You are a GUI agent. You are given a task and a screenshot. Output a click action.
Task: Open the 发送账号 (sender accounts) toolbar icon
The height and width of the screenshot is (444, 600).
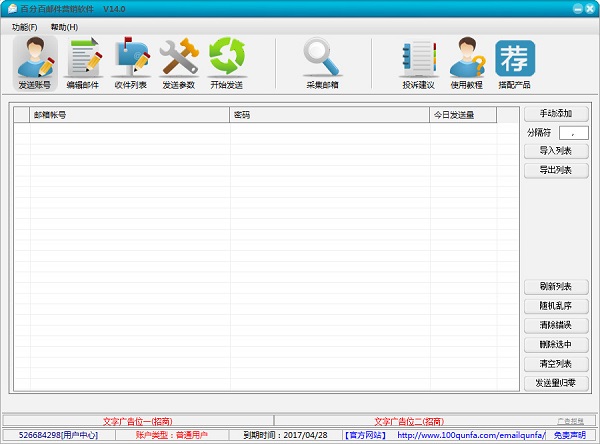click(35, 62)
